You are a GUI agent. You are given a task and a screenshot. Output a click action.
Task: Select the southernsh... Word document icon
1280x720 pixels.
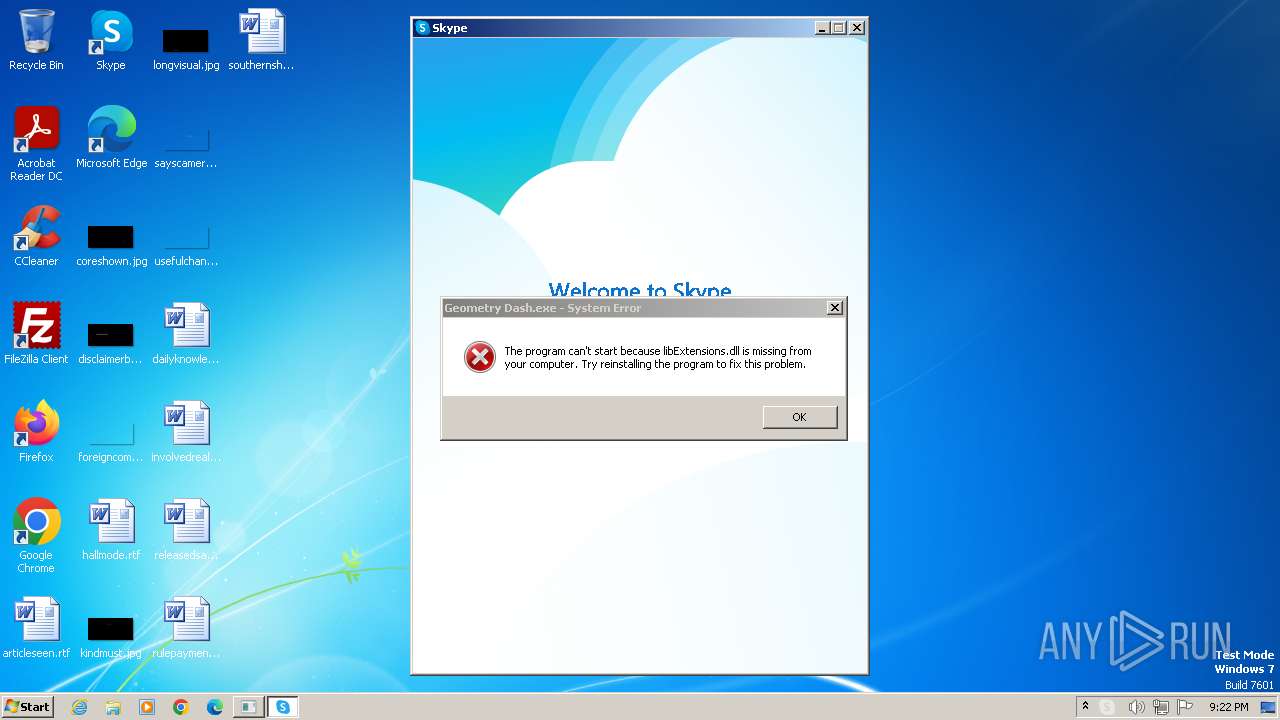point(261,41)
